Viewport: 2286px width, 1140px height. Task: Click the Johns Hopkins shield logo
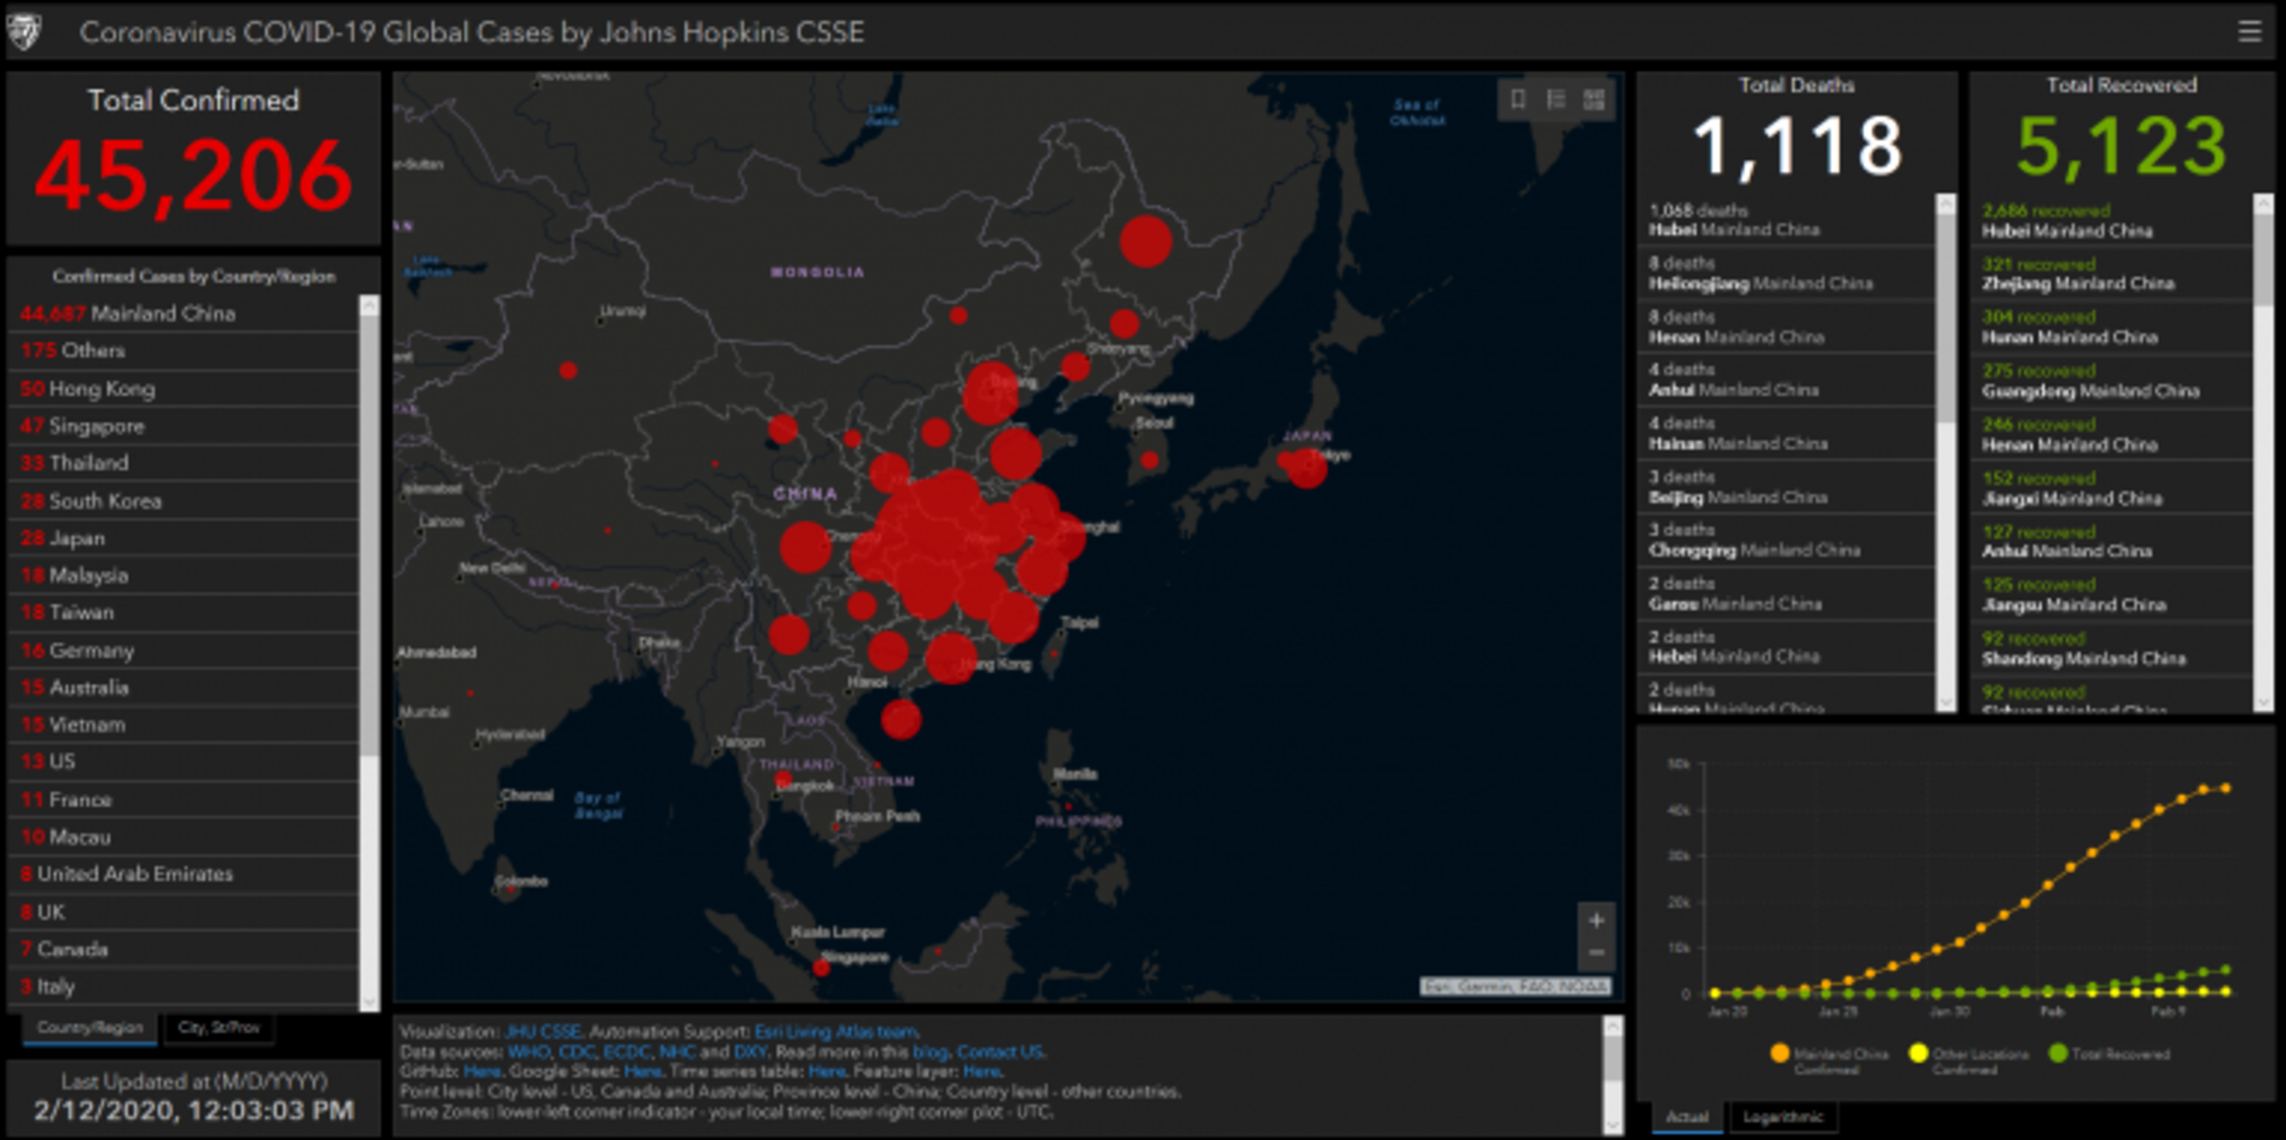(25, 32)
